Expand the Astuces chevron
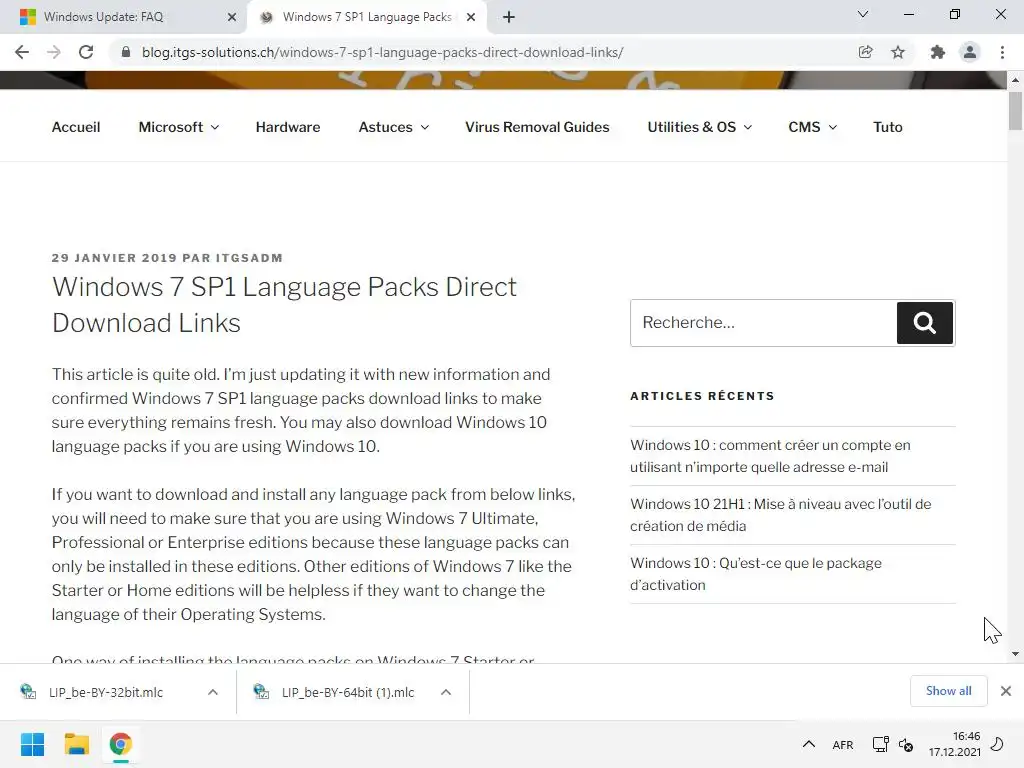Image resolution: width=1024 pixels, height=768 pixels. point(424,127)
